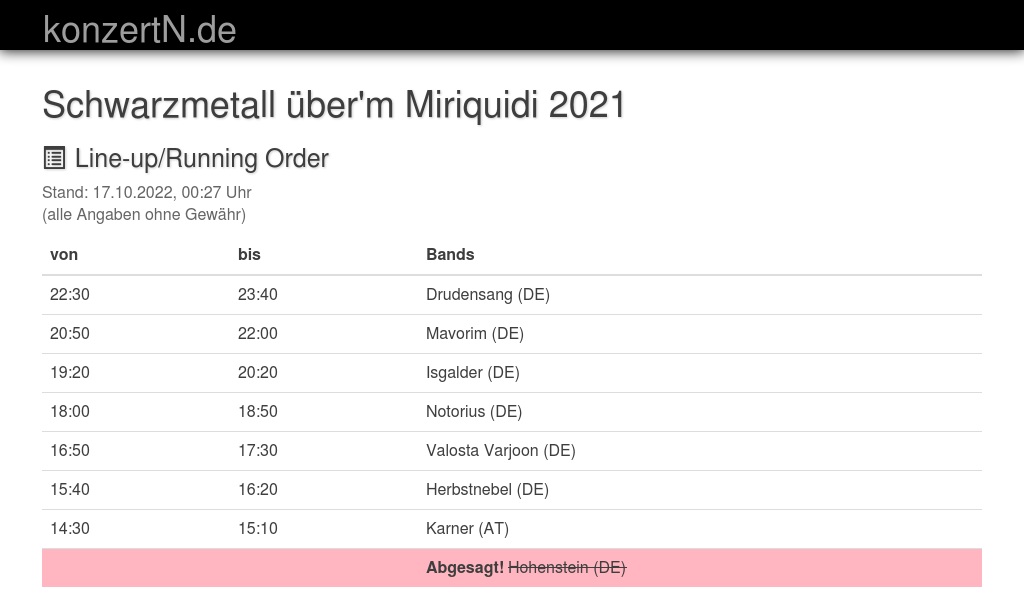Select the Notorius (DE) band entry
The height and width of the screenshot is (607, 1024).
tap(474, 411)
